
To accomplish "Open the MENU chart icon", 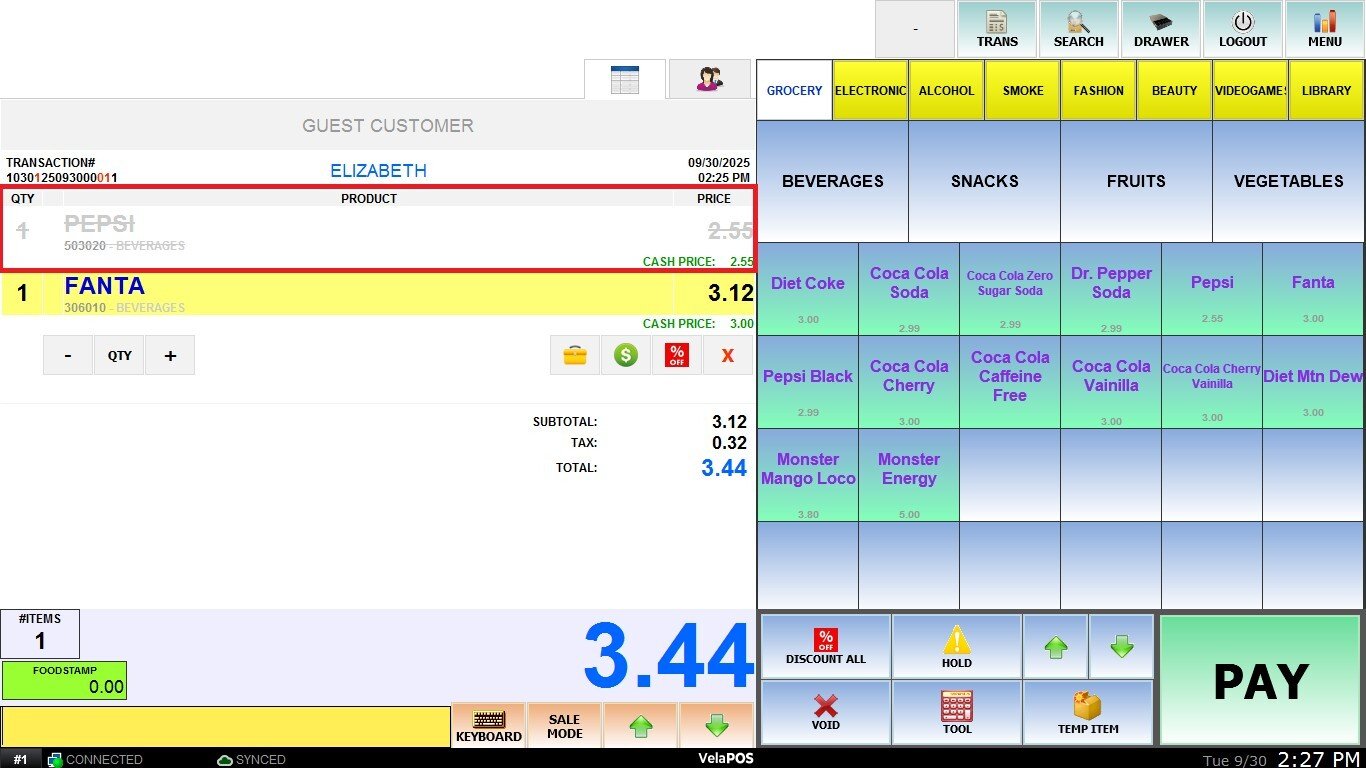I will [1324, 29].
